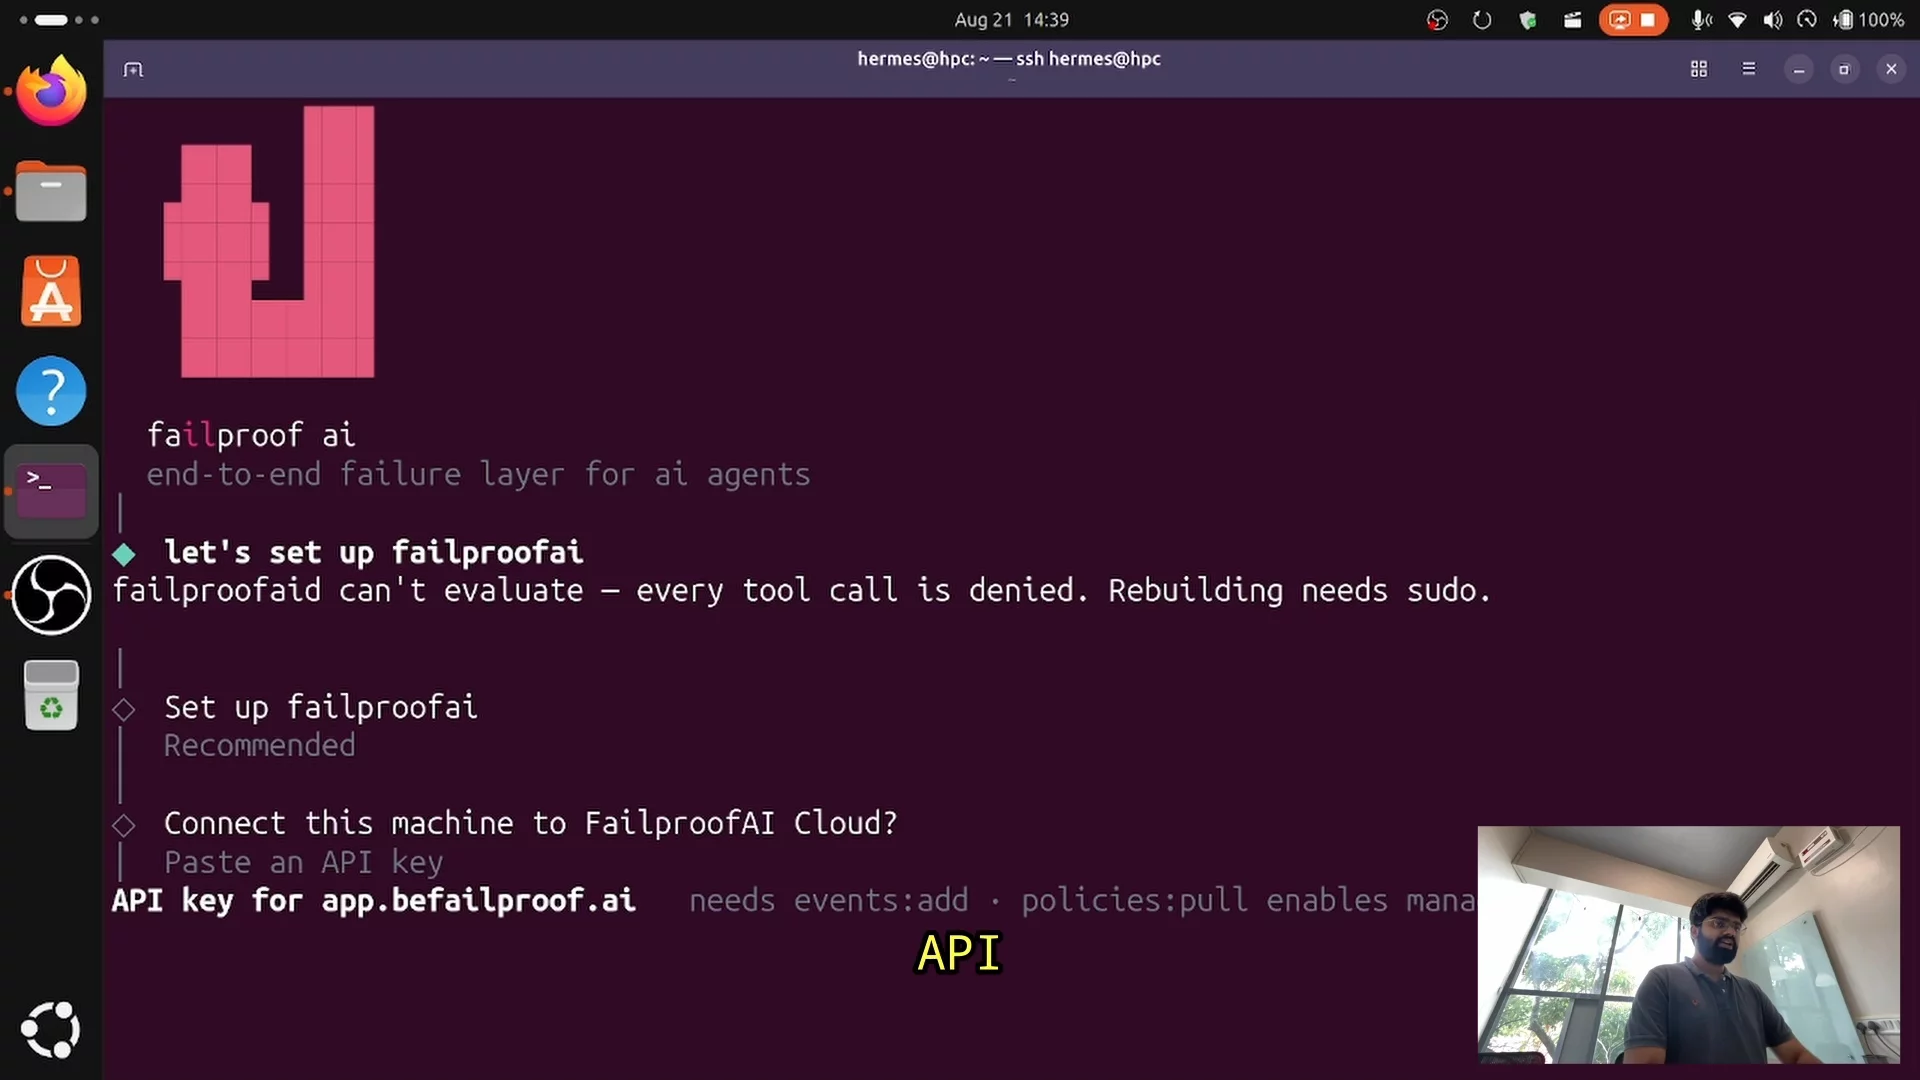Open OBS Studio from the dock

point(51,595)
